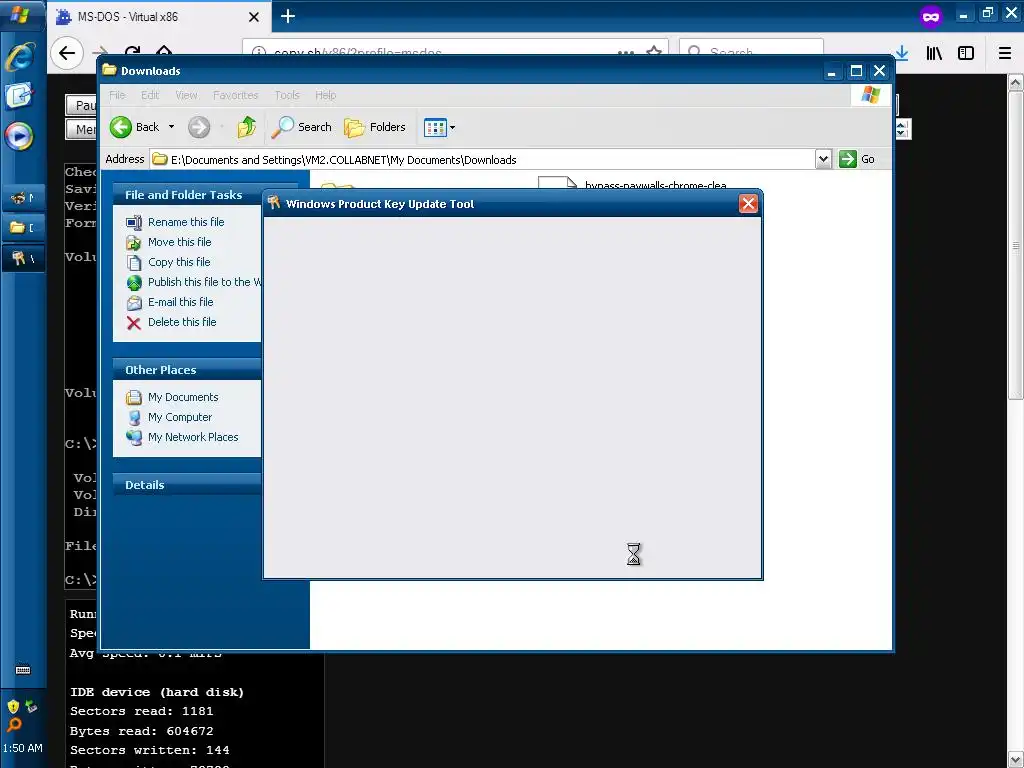The image size is (1024, 768).
Task: Click the greyed Forward arrow in Downloads
Action: tap(199, 127)
